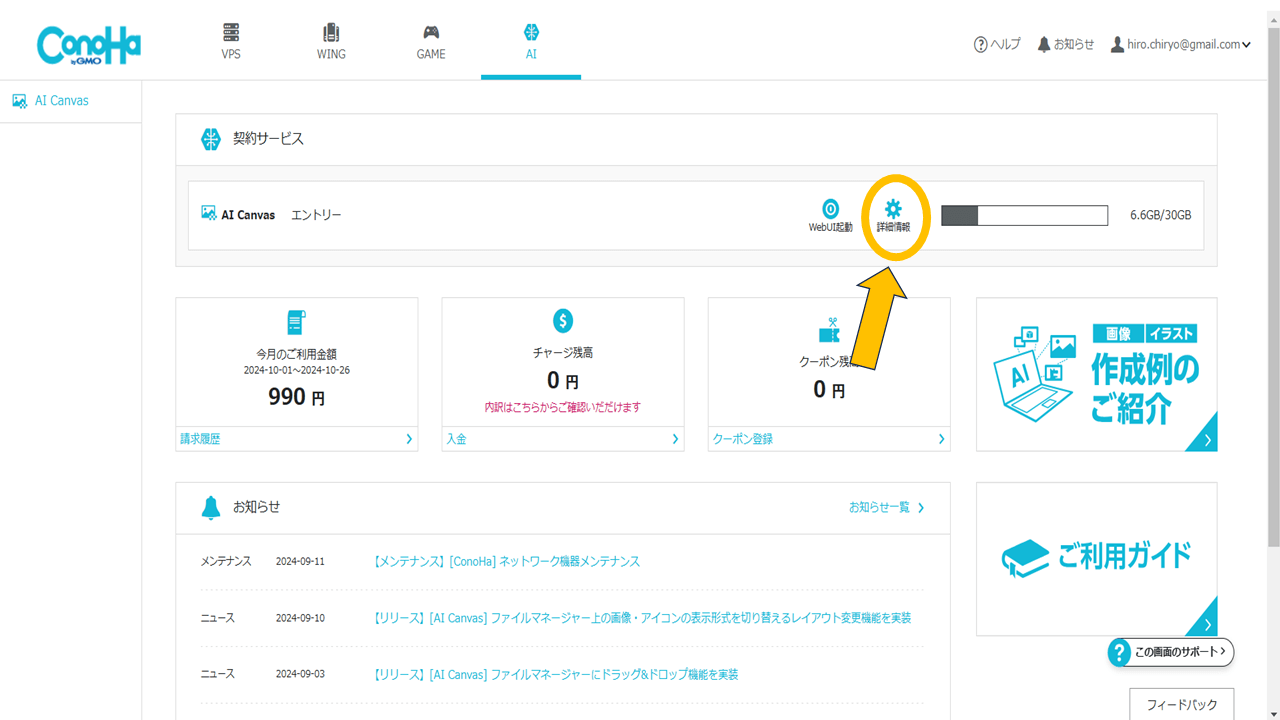Open the クーポン登録 link

(x=742, y=439)
